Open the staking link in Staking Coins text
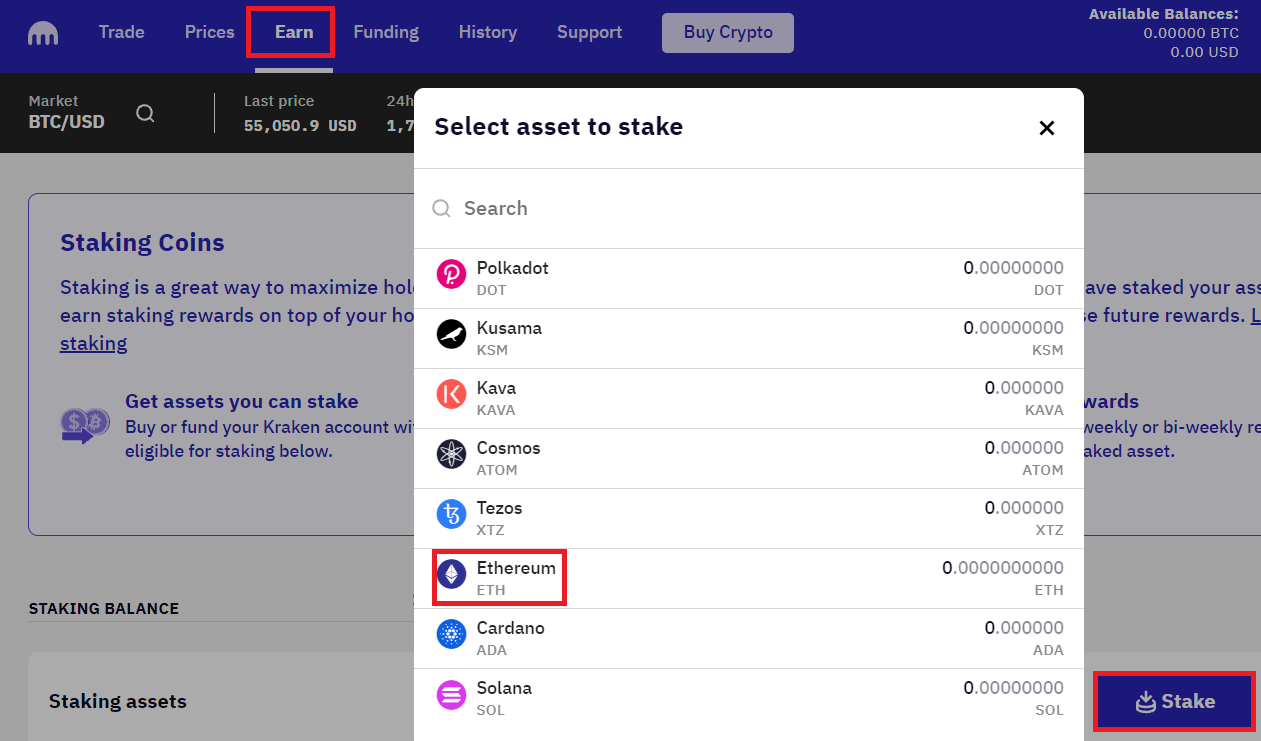Viewport: 1261px width, 741px height. [x=93, y=343]
